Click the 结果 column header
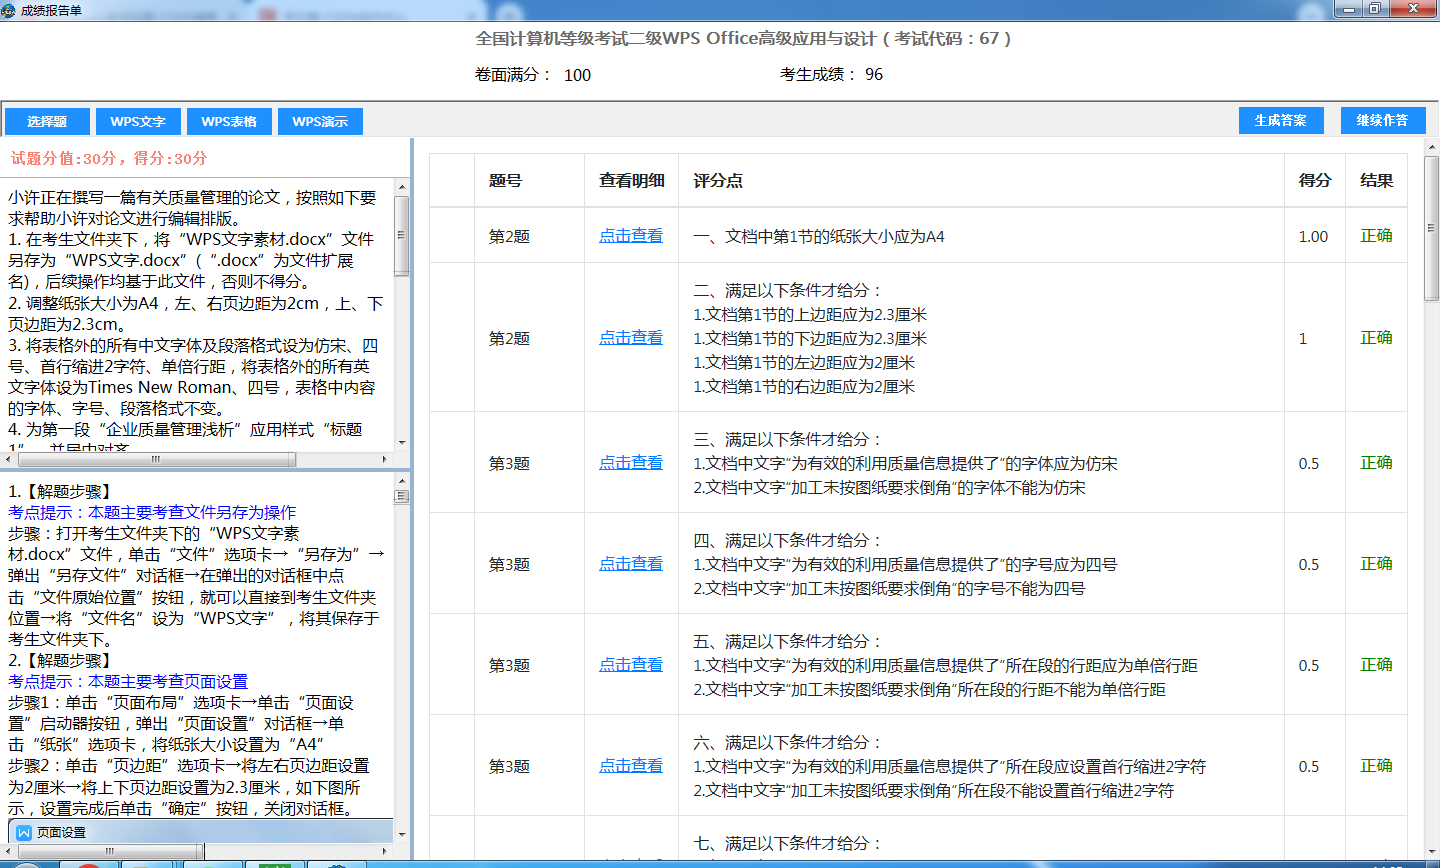Viewport: 1440px width, 868px height. pos(1376,181)
